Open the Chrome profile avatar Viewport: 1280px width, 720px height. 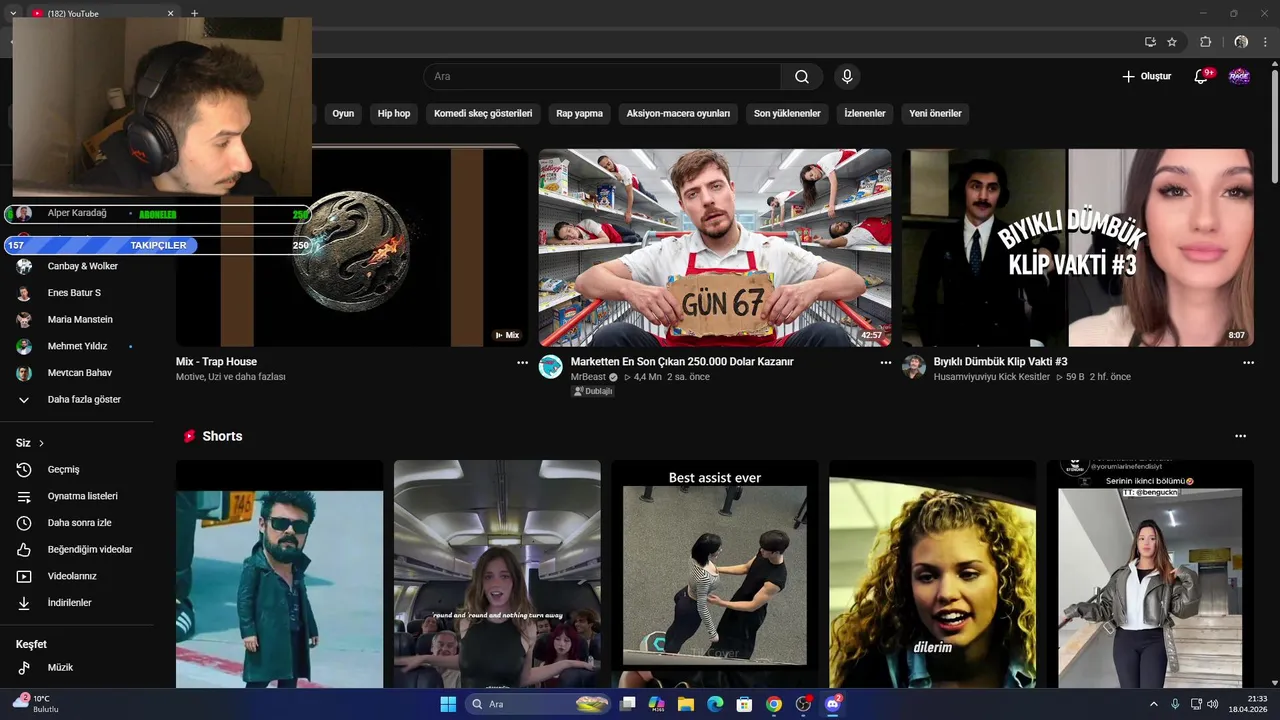tap(1241, 42)
